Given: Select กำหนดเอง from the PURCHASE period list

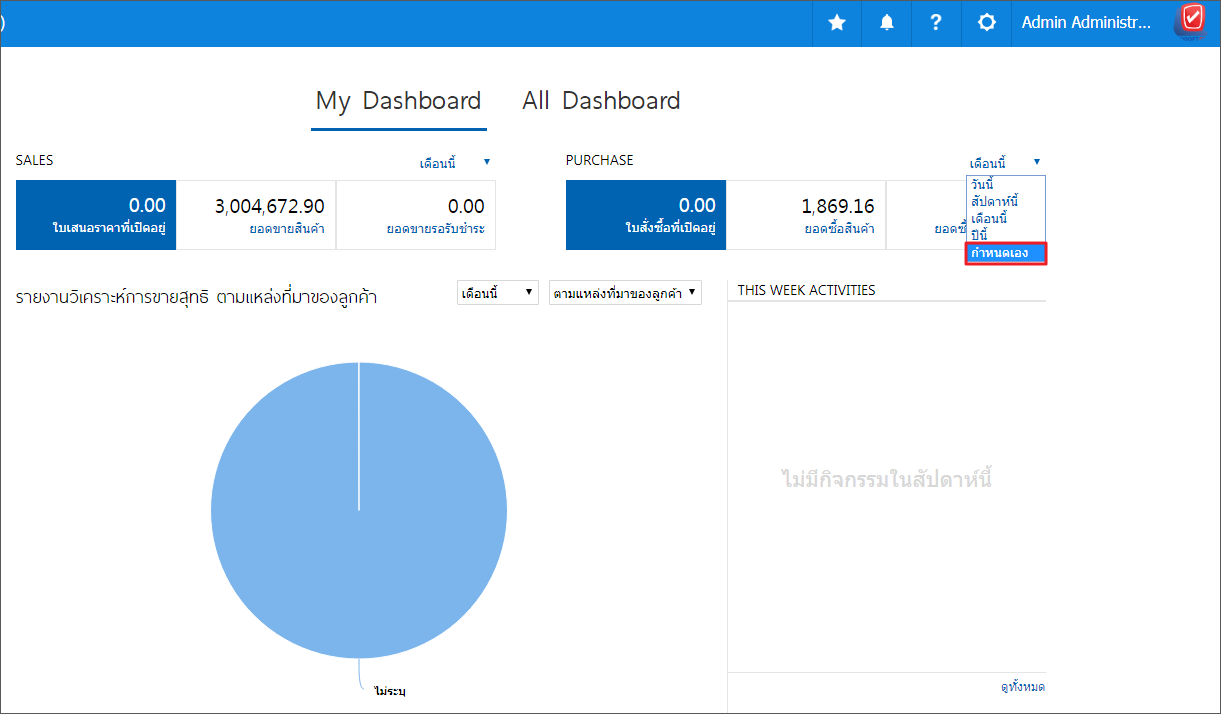Looking at the screenshot, I should 1005,254.
